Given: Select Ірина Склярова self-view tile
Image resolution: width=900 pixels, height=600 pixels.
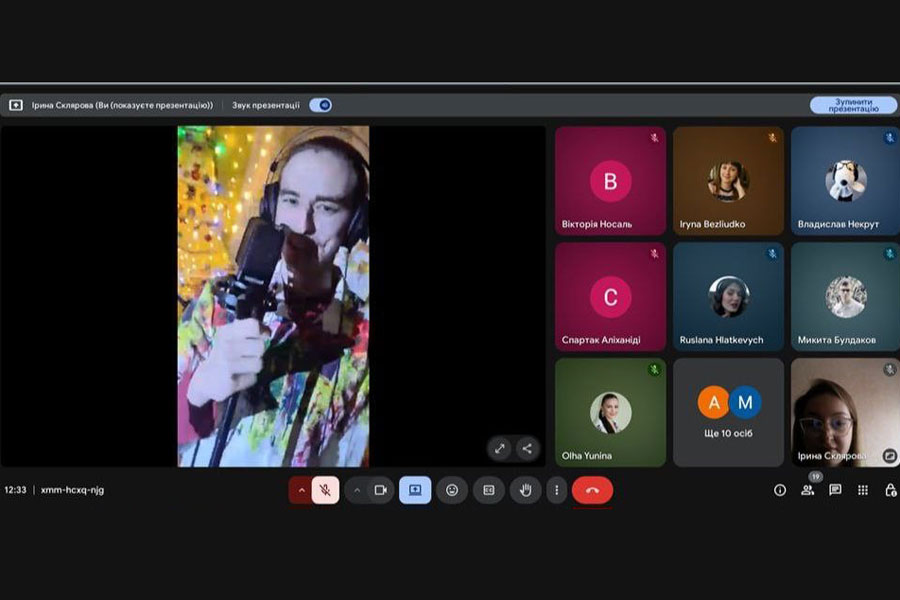Looking at the screenshot, I should 845,412.
